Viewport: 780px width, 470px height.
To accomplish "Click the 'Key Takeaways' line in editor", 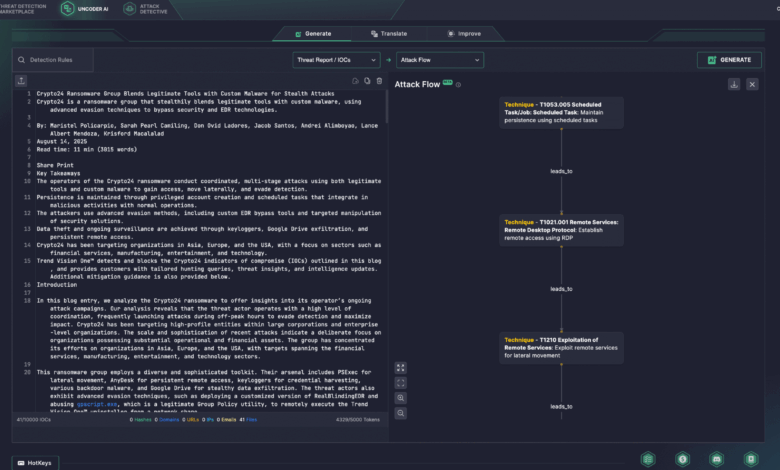I will (58, 173).
